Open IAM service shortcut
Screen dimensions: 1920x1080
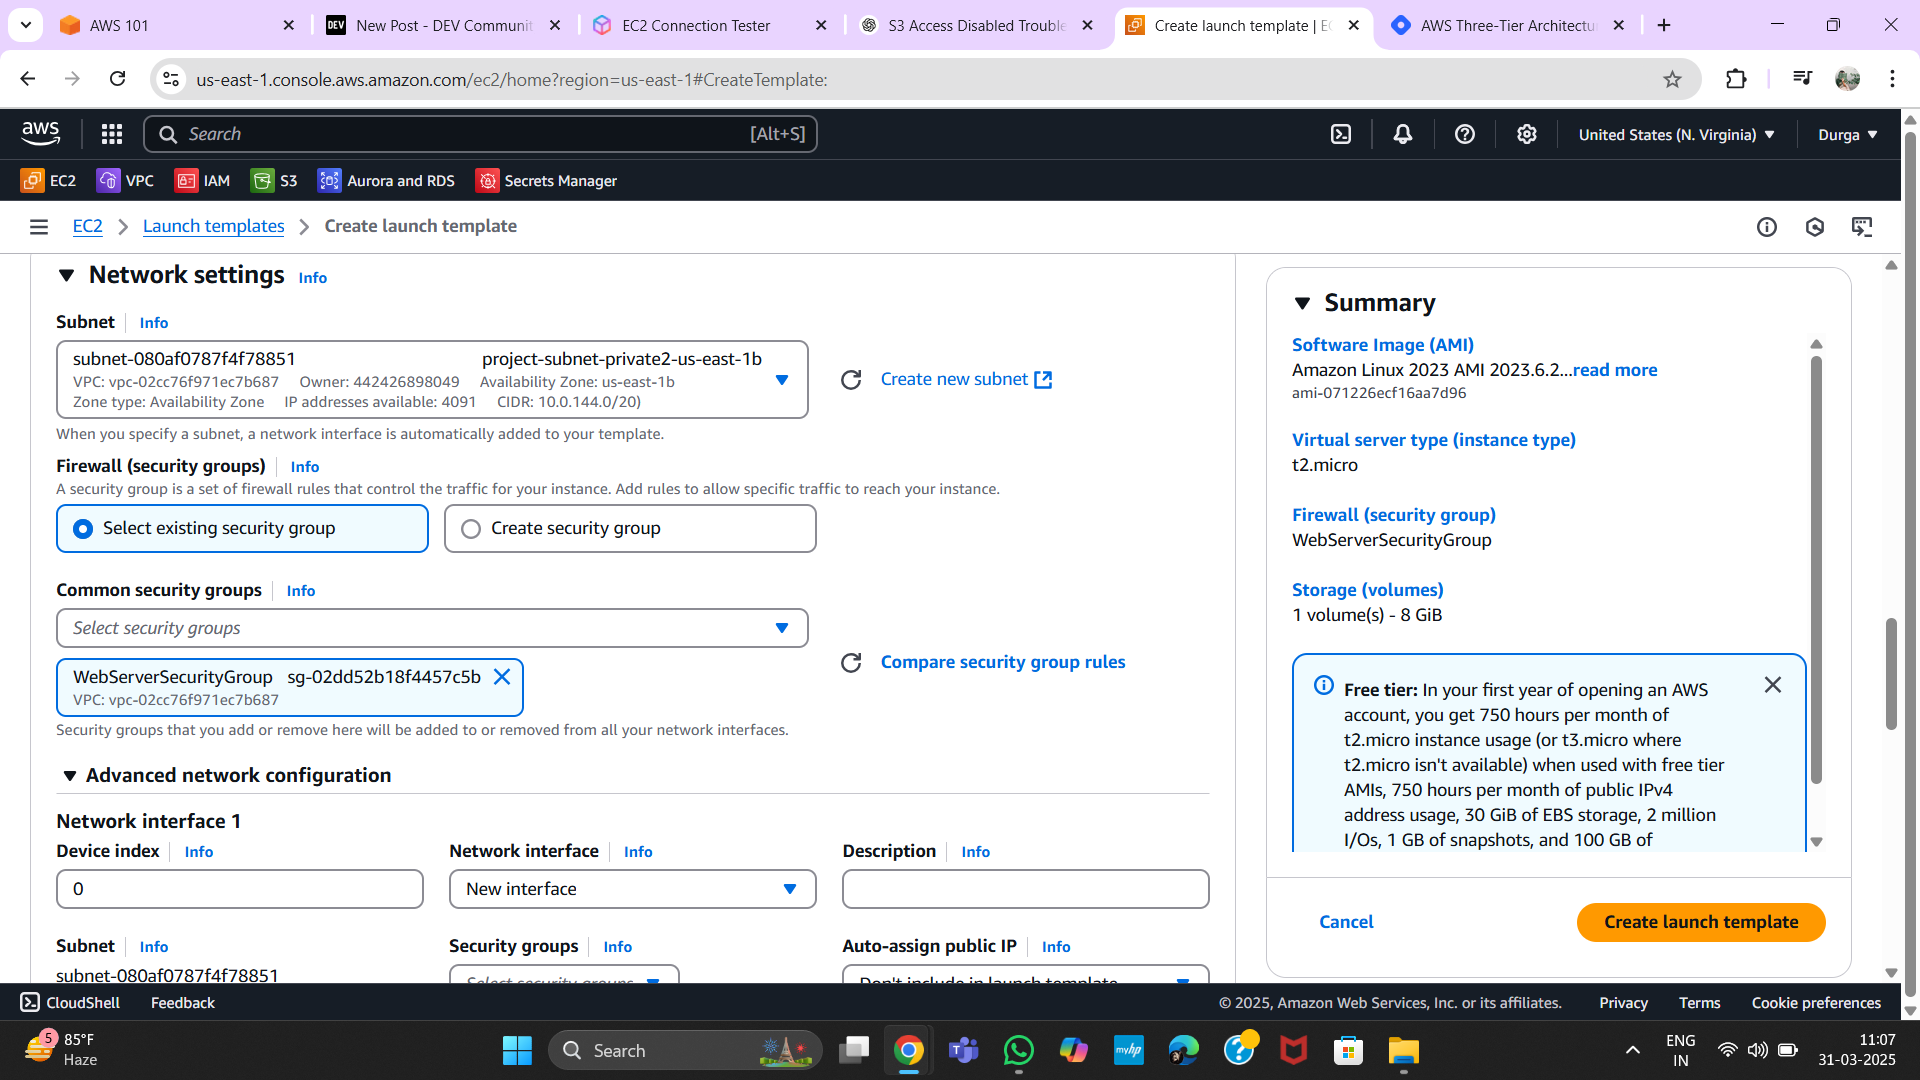point(202,181)
